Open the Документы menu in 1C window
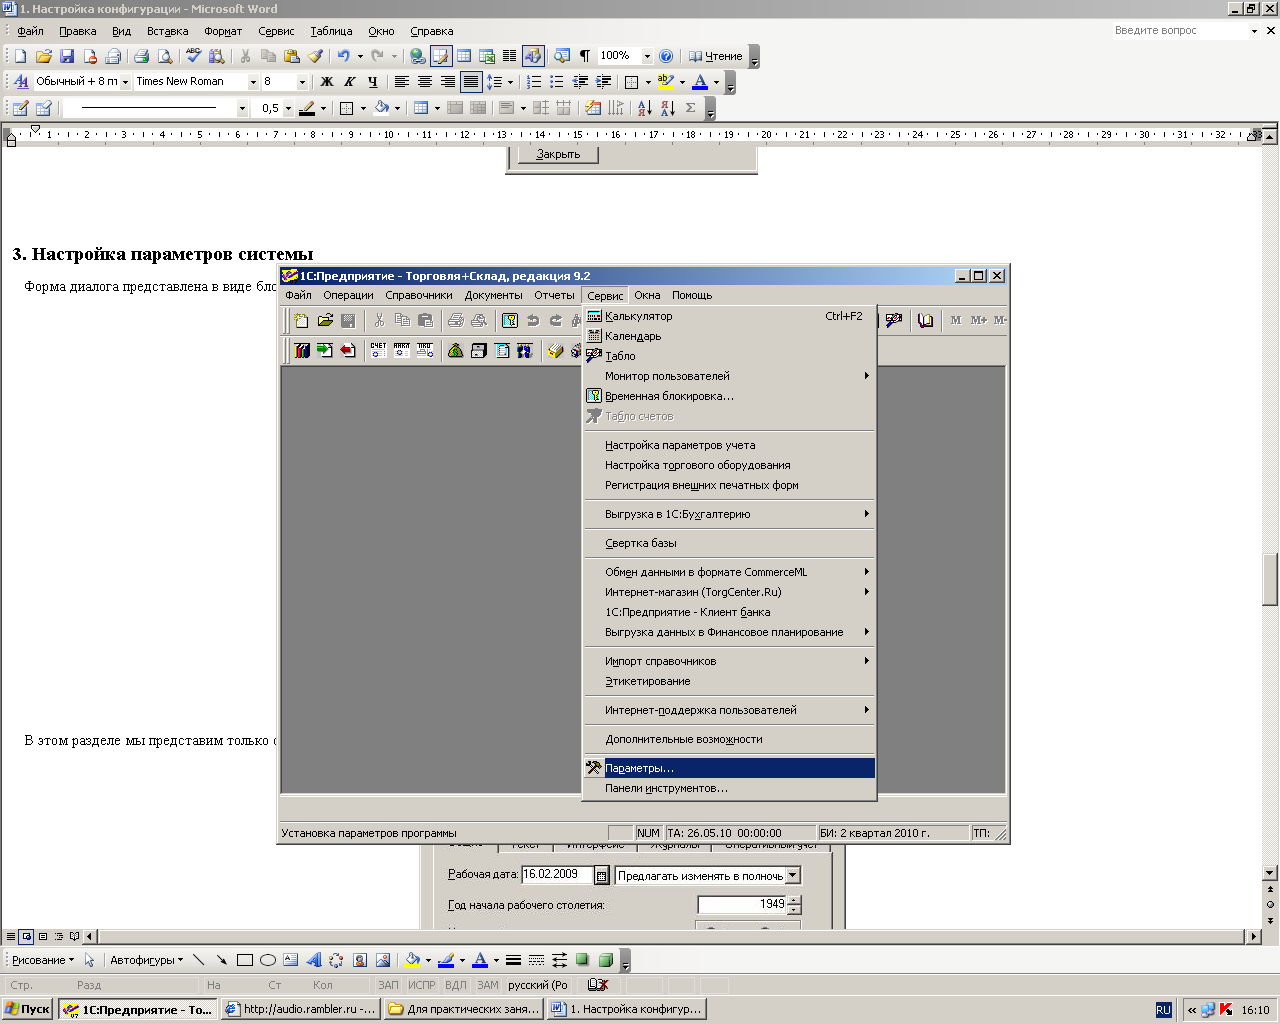The height and width of the screenshot is (1024, 1280). (x=493, y=295)
